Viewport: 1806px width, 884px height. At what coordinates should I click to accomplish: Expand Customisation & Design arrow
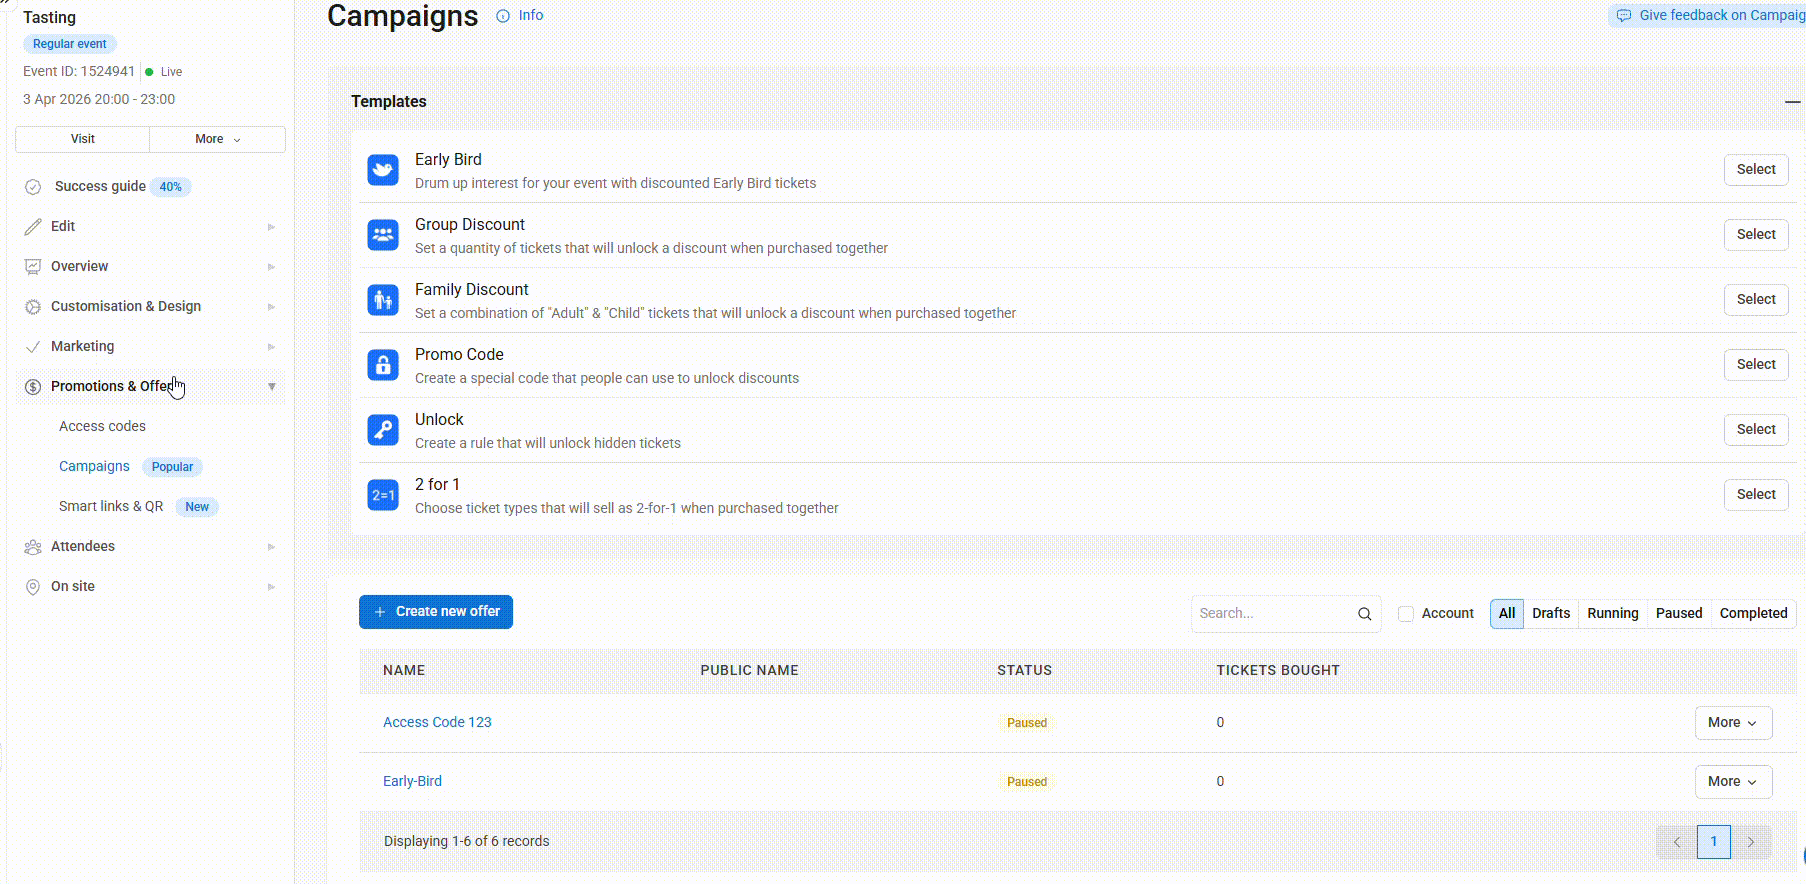point(271,307)
